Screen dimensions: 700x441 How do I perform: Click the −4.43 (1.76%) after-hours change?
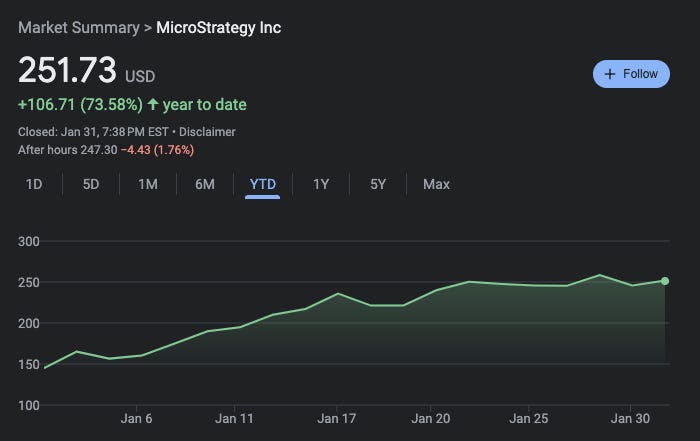coord(157,150)
